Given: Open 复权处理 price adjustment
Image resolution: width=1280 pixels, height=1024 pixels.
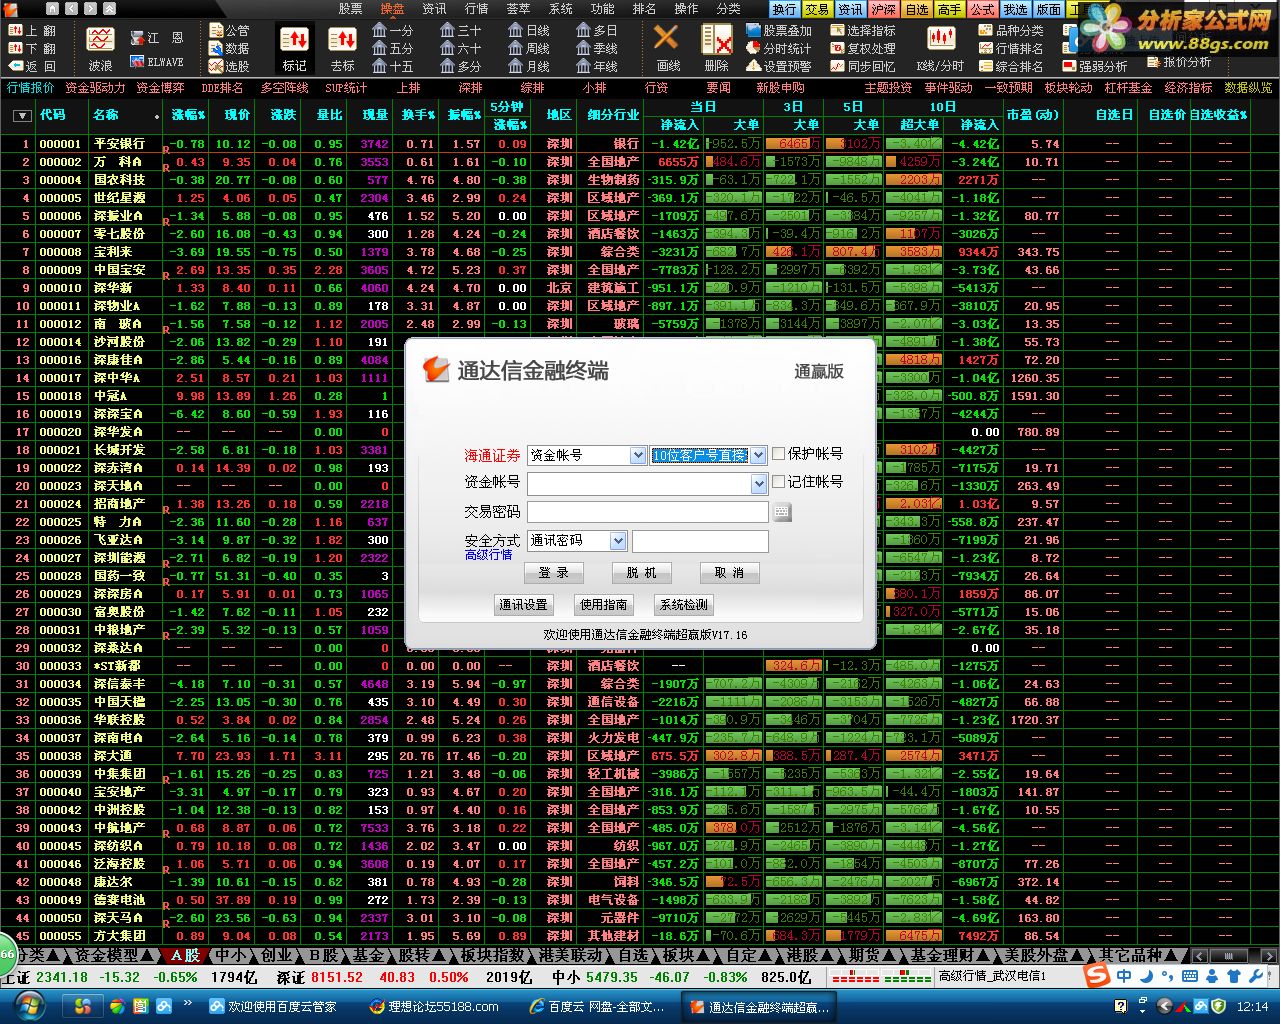Looking at the screenshot, I should point(863,48).
